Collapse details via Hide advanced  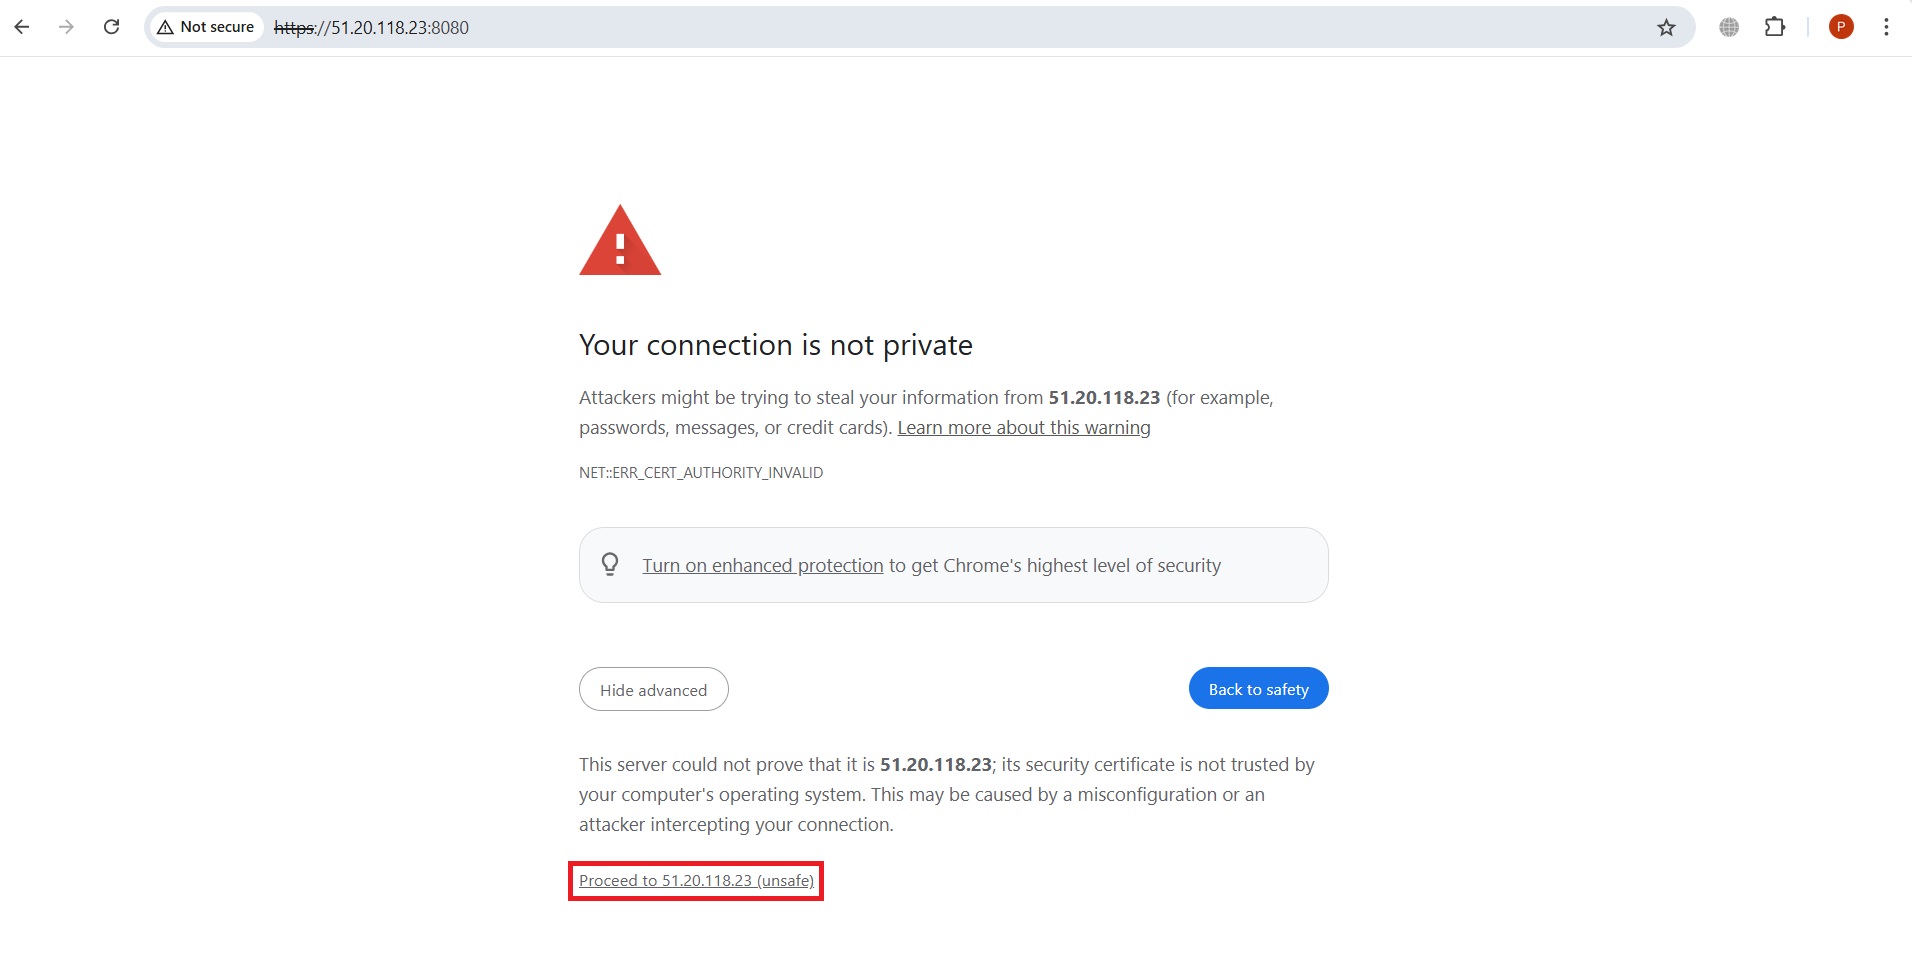point(652,689)
